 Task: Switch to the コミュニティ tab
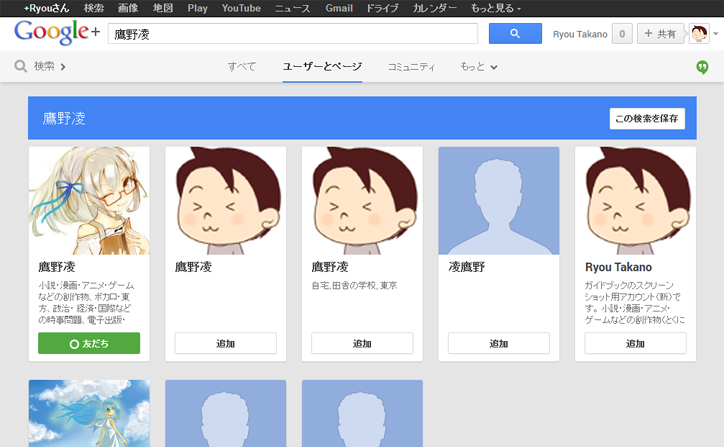411,67
